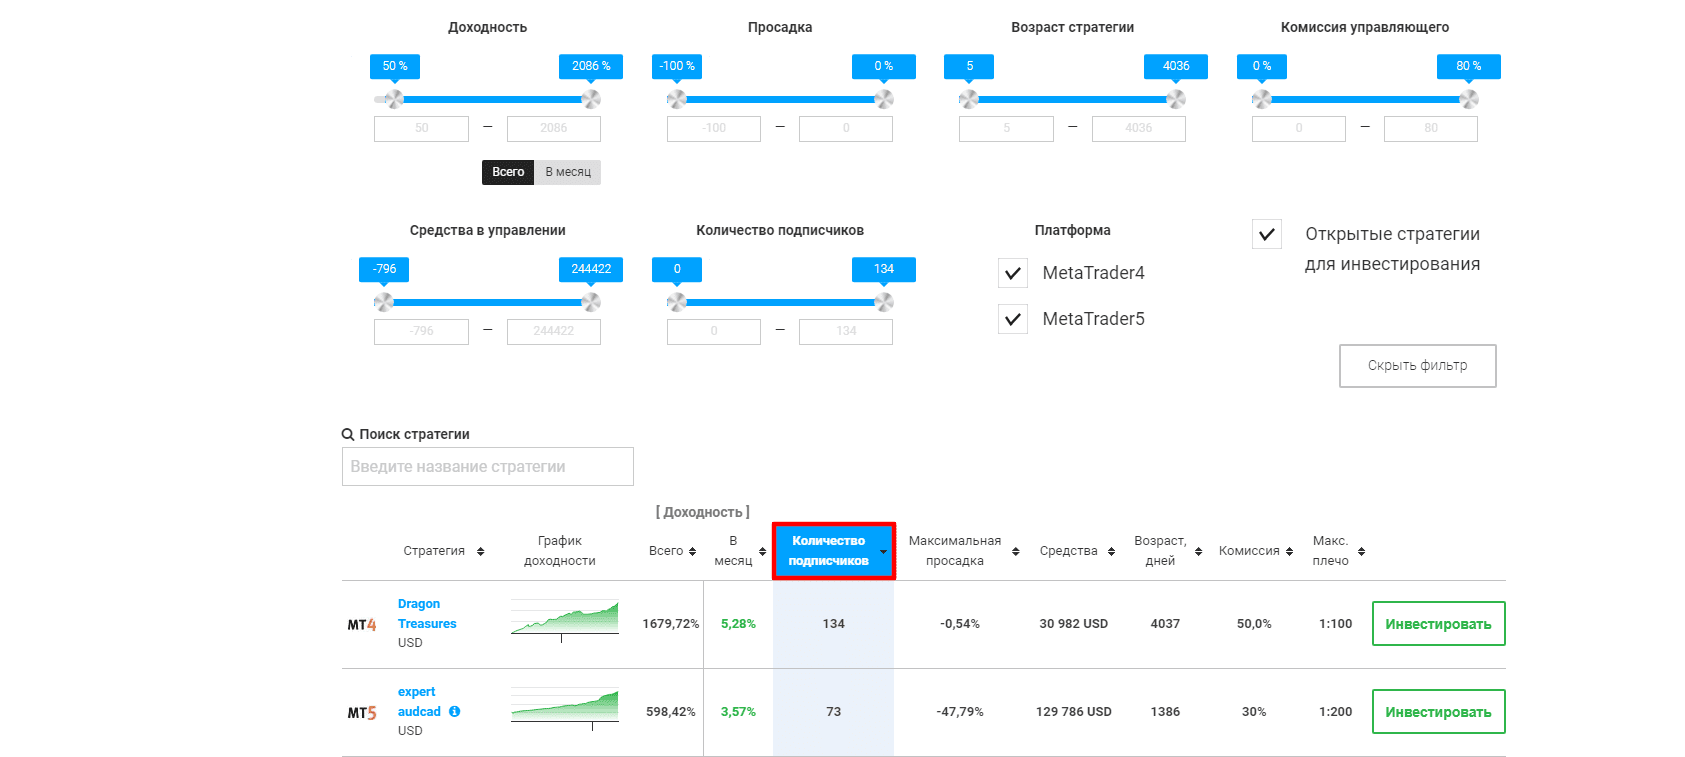1685x757 pixels.
Task: Click the strategy name search field
Action: pyautogui.click(x=488, y=467)
